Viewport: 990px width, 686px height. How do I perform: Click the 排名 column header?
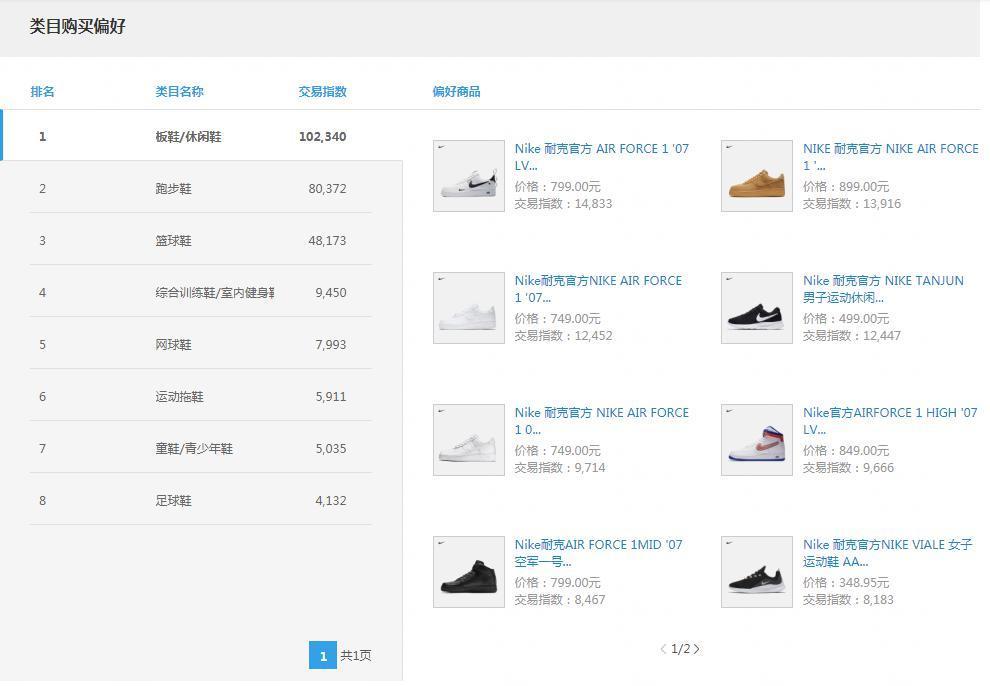pos(42,91)
